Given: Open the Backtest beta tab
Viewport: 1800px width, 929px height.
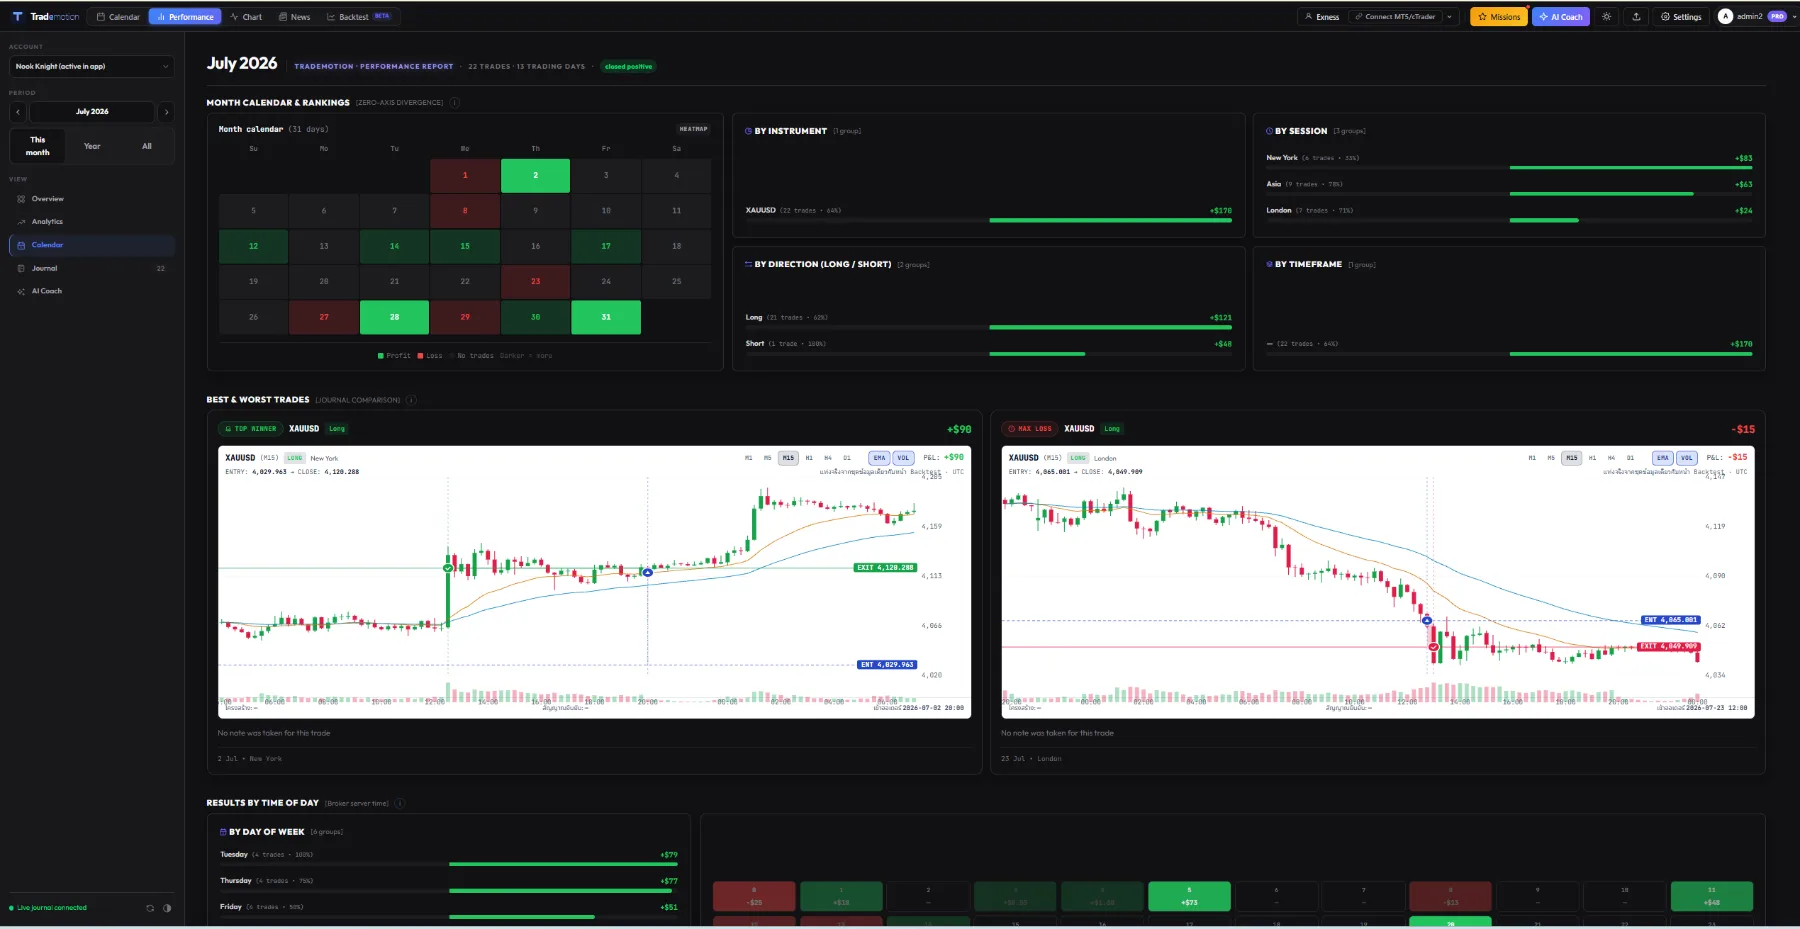Looking at the screenshot, I should [x=359, y=17].
